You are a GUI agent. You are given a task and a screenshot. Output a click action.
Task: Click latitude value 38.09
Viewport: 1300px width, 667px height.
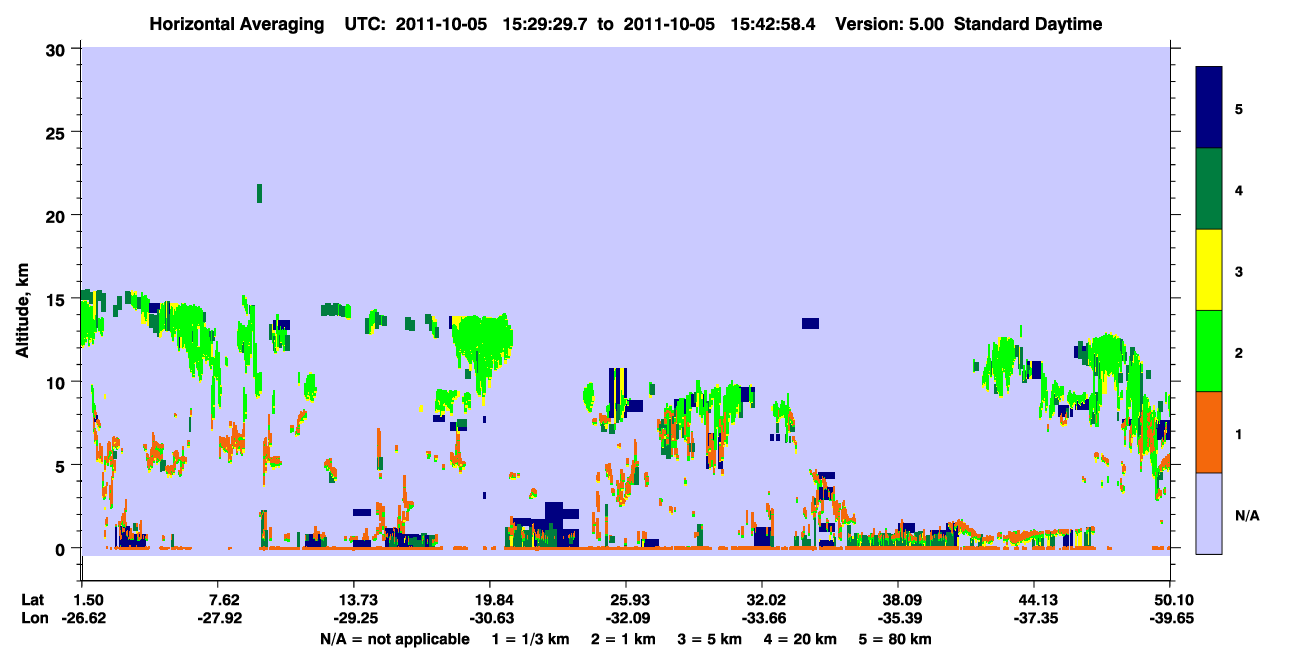(898, 600)
